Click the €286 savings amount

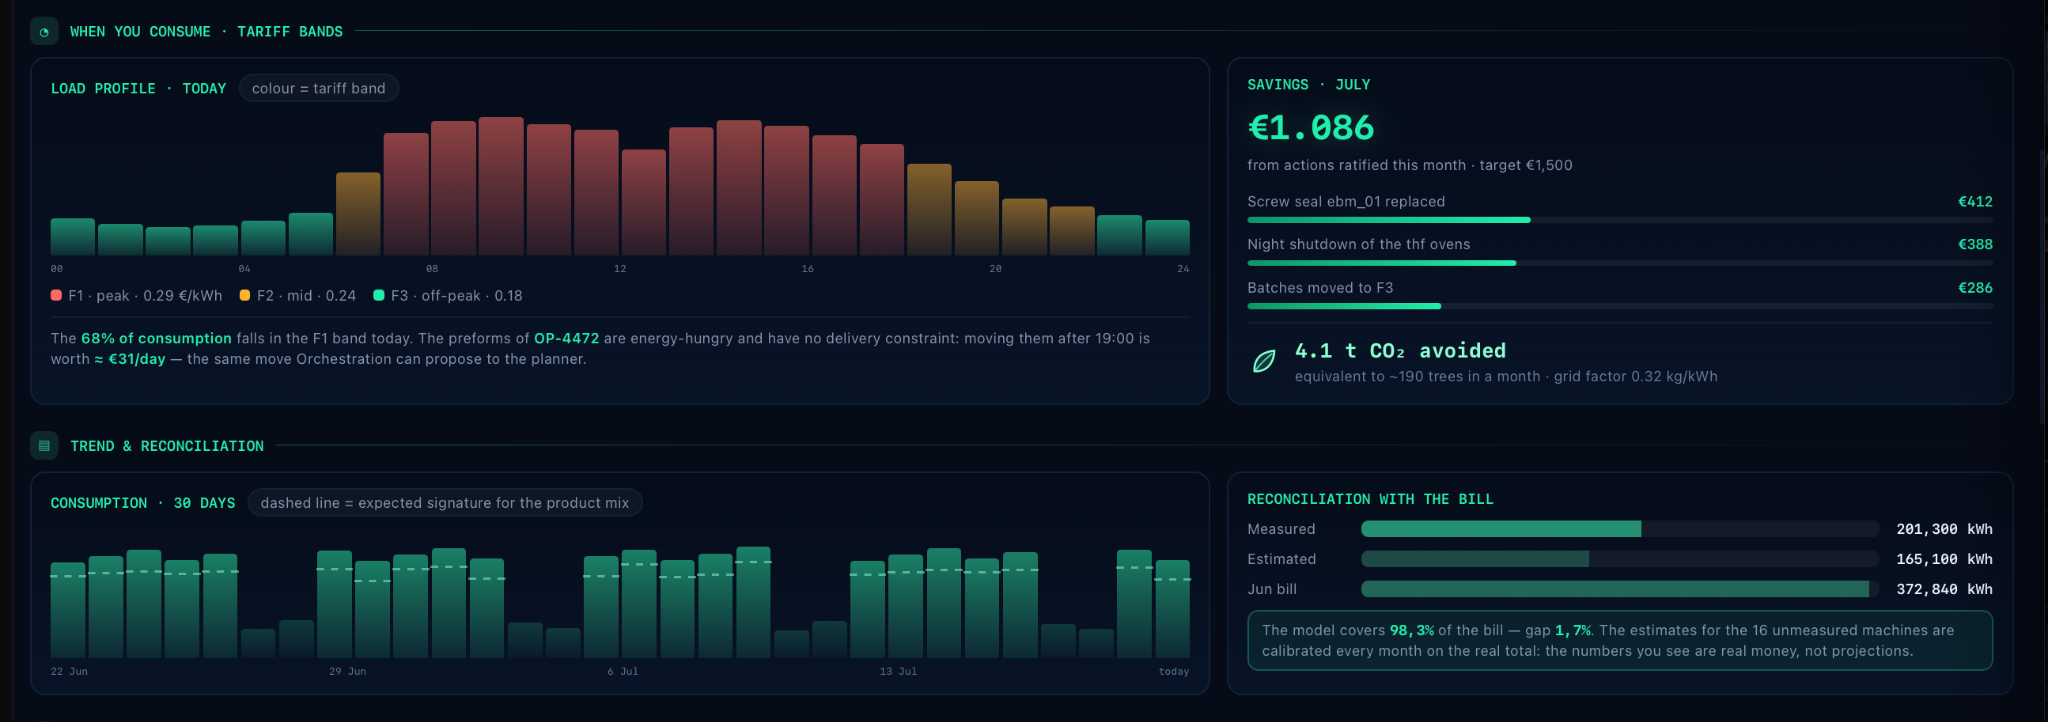pos(1975,287)
